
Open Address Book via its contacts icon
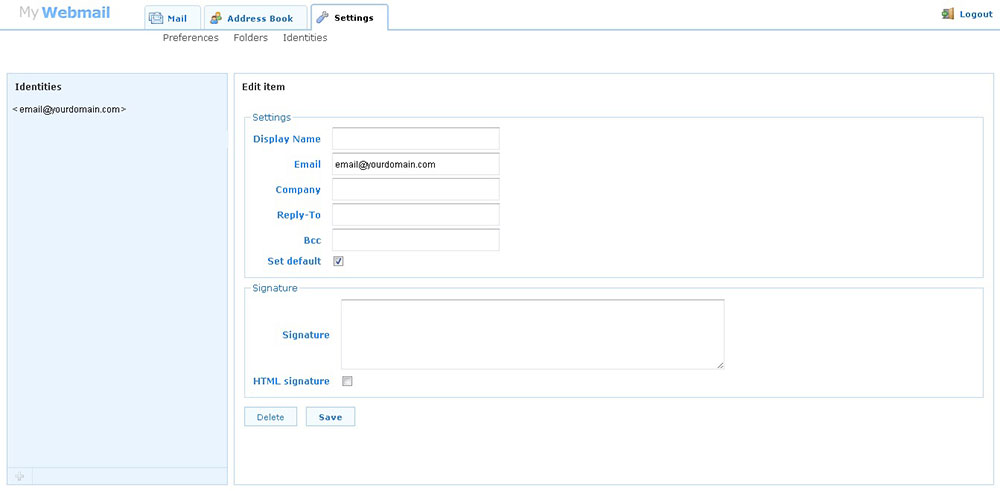pos(216,18)
